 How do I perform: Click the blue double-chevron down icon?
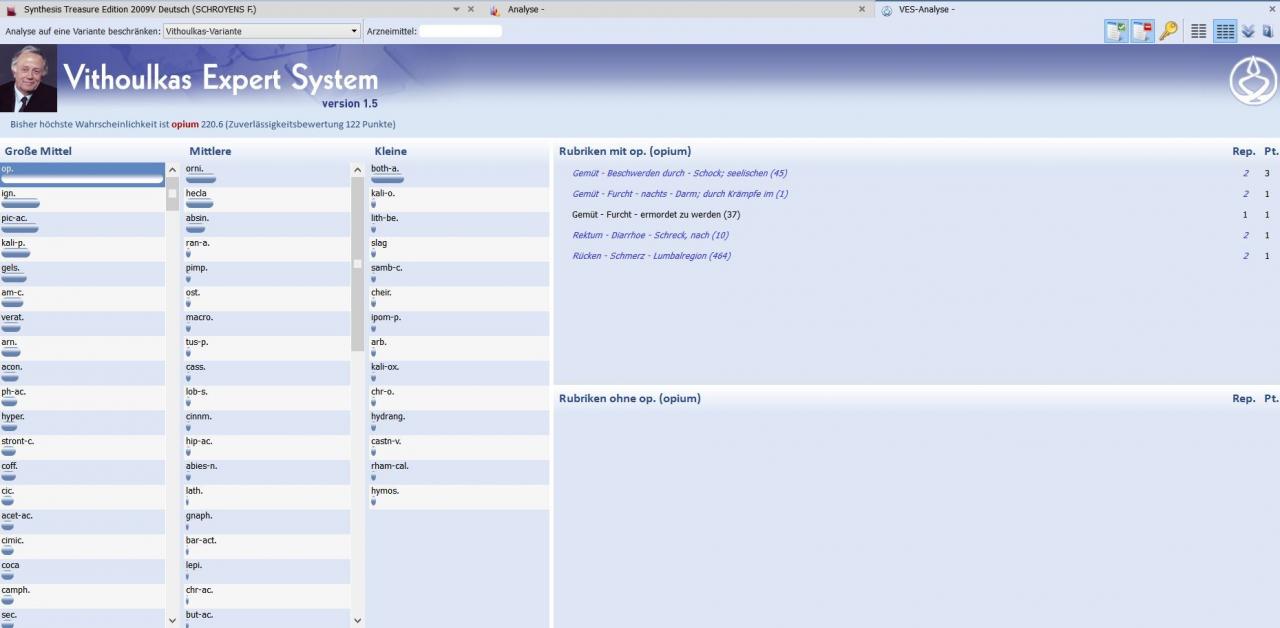point(1248,31)
